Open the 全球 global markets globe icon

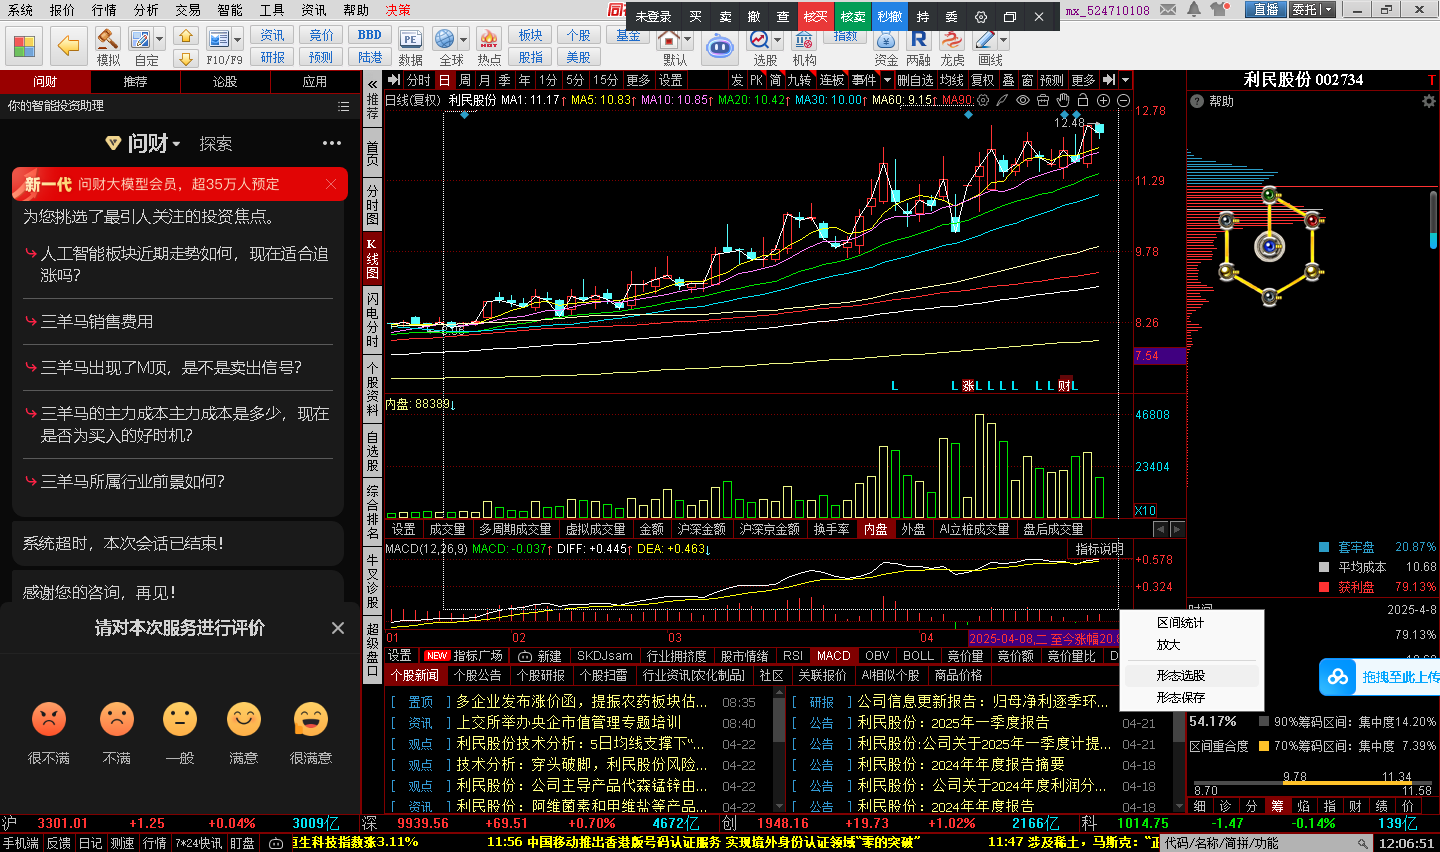(445, 39)
